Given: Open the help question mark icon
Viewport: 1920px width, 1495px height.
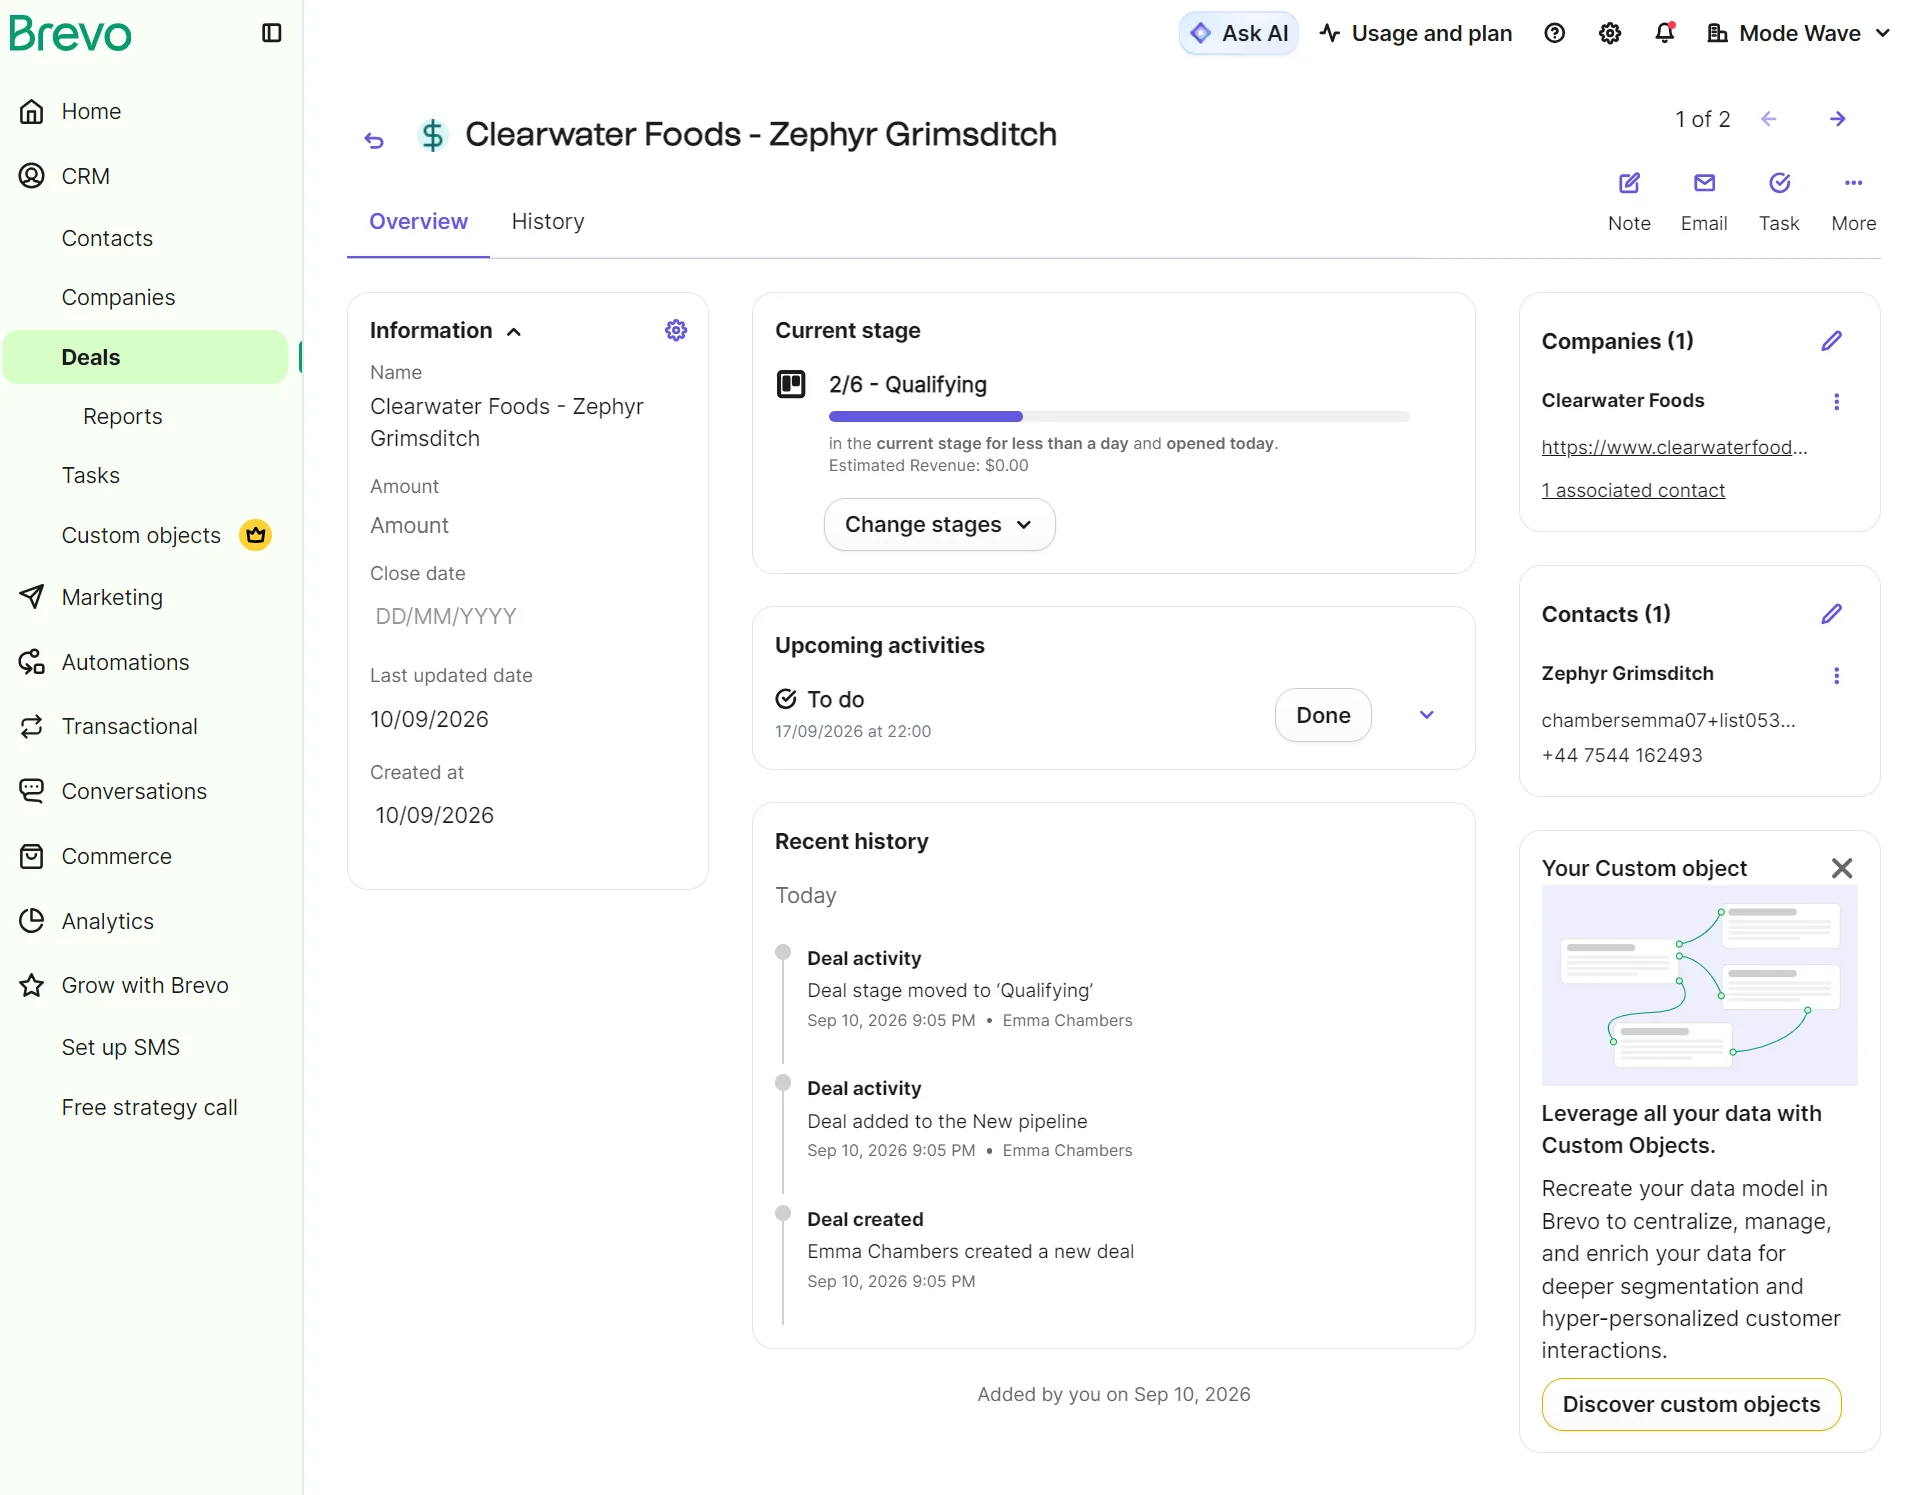Looking at the screenshot, I should pos(1554,33).
